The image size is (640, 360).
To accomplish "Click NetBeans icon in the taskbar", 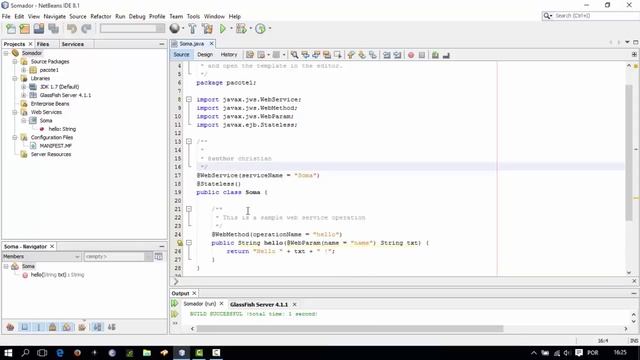I will tap(182, 353).
